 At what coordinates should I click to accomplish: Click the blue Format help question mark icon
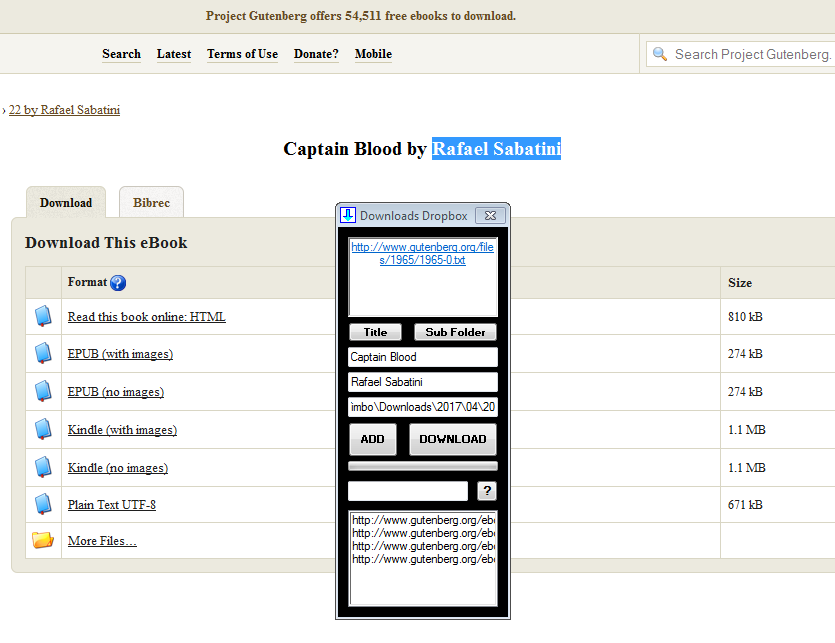point(118,283)
